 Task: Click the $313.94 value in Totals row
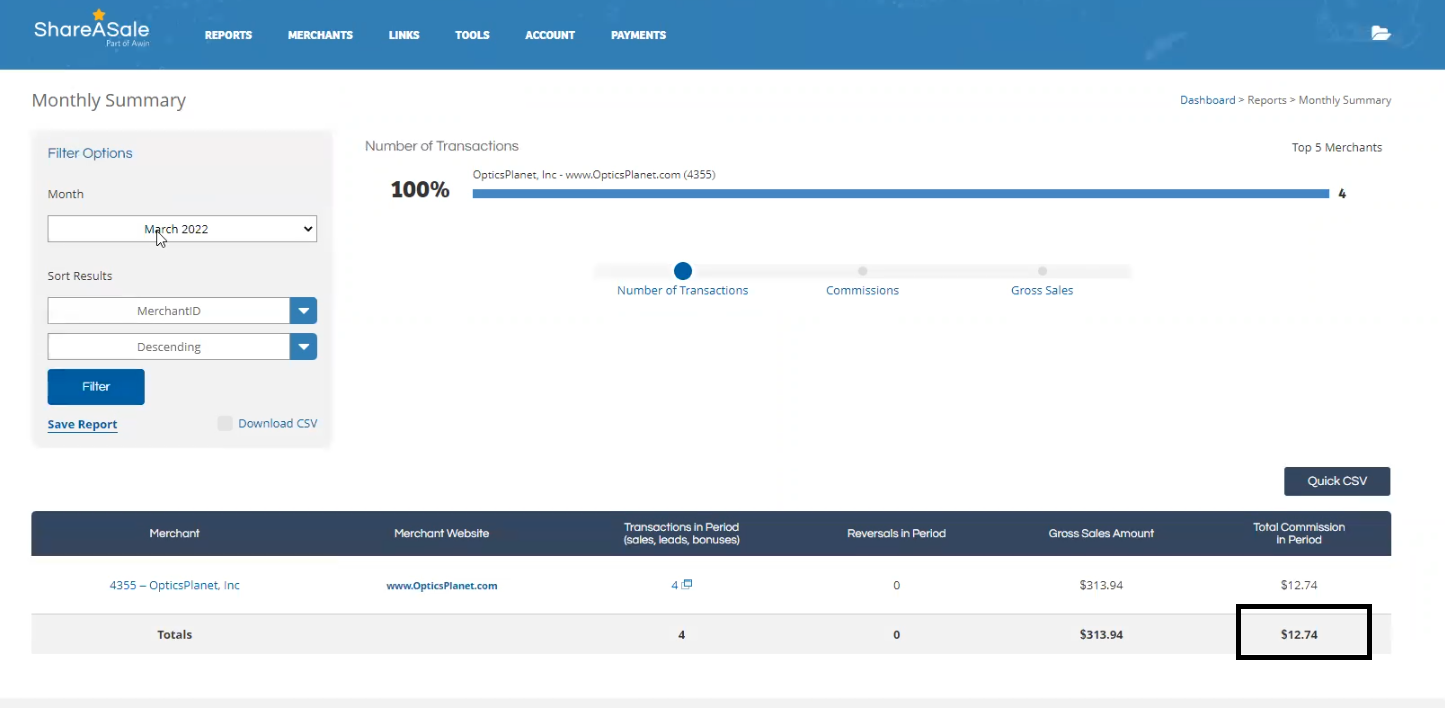tap(1101, 634)
